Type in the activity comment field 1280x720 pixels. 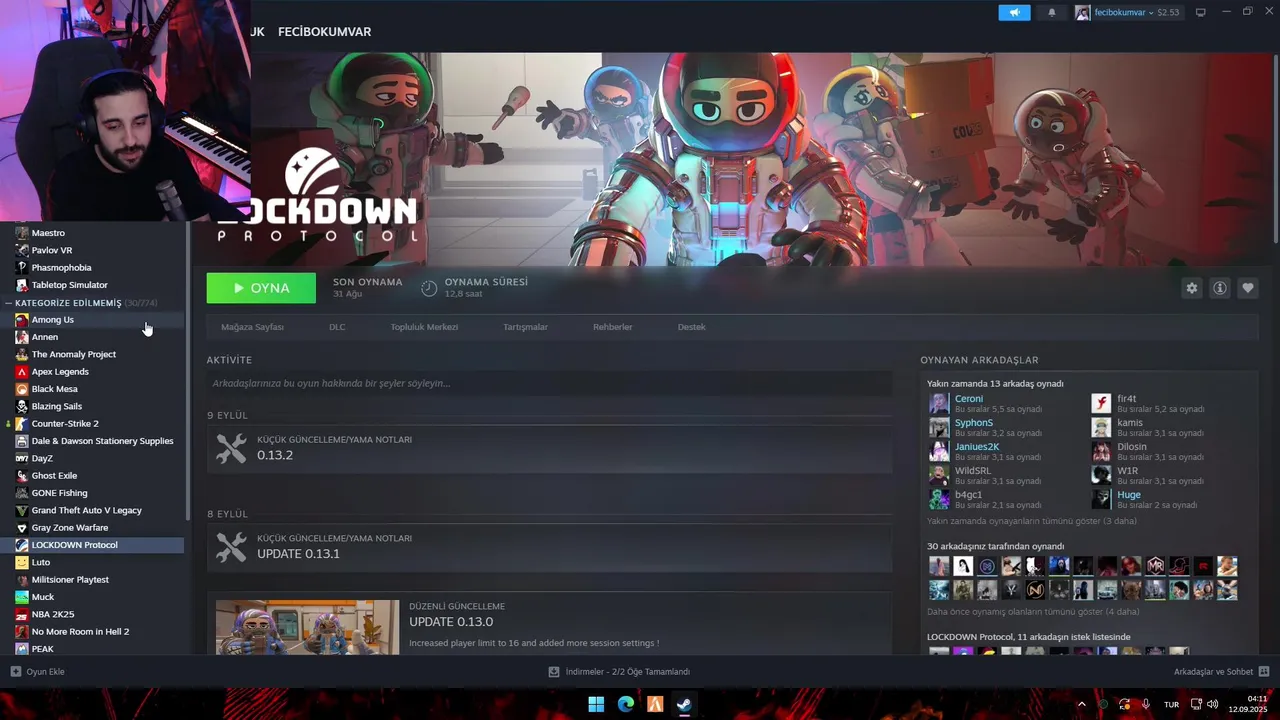[549, 383]
